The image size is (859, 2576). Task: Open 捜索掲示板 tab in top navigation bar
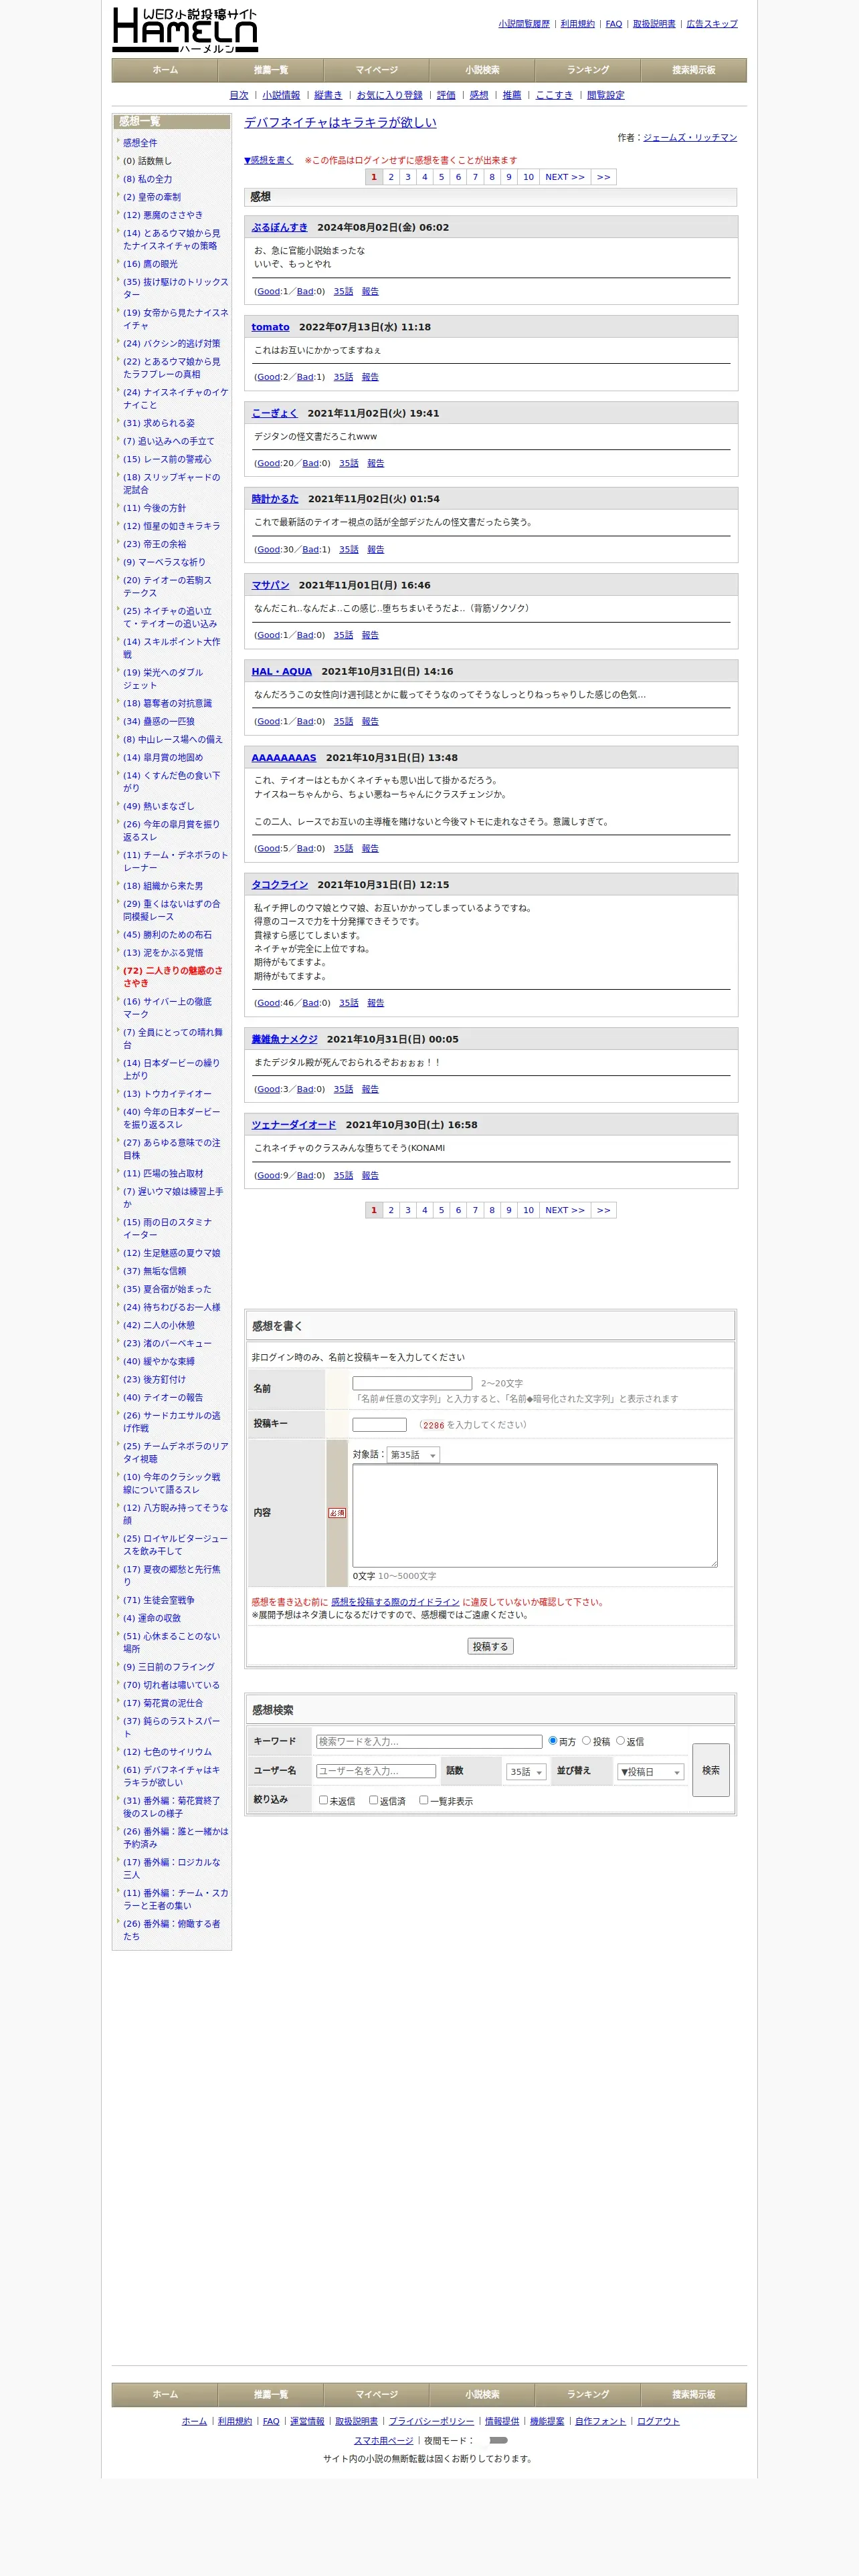693,70
